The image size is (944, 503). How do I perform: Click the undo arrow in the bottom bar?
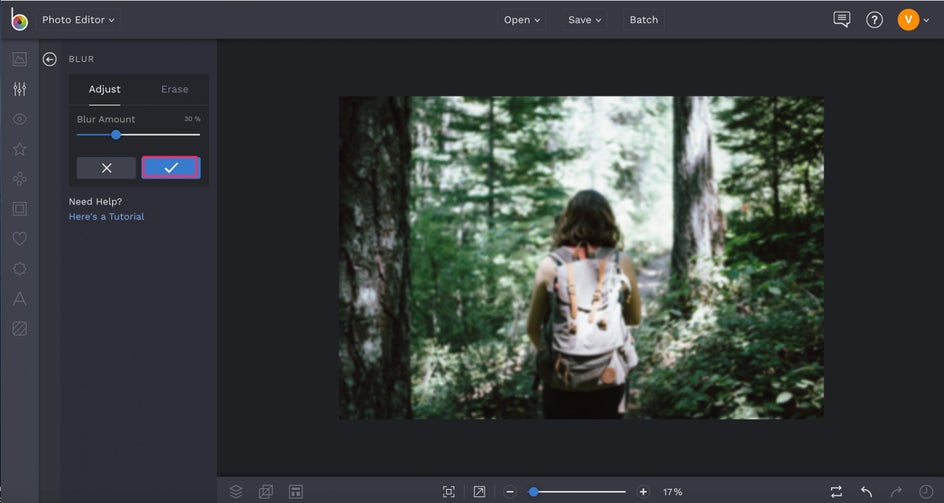tap(866, 492)
